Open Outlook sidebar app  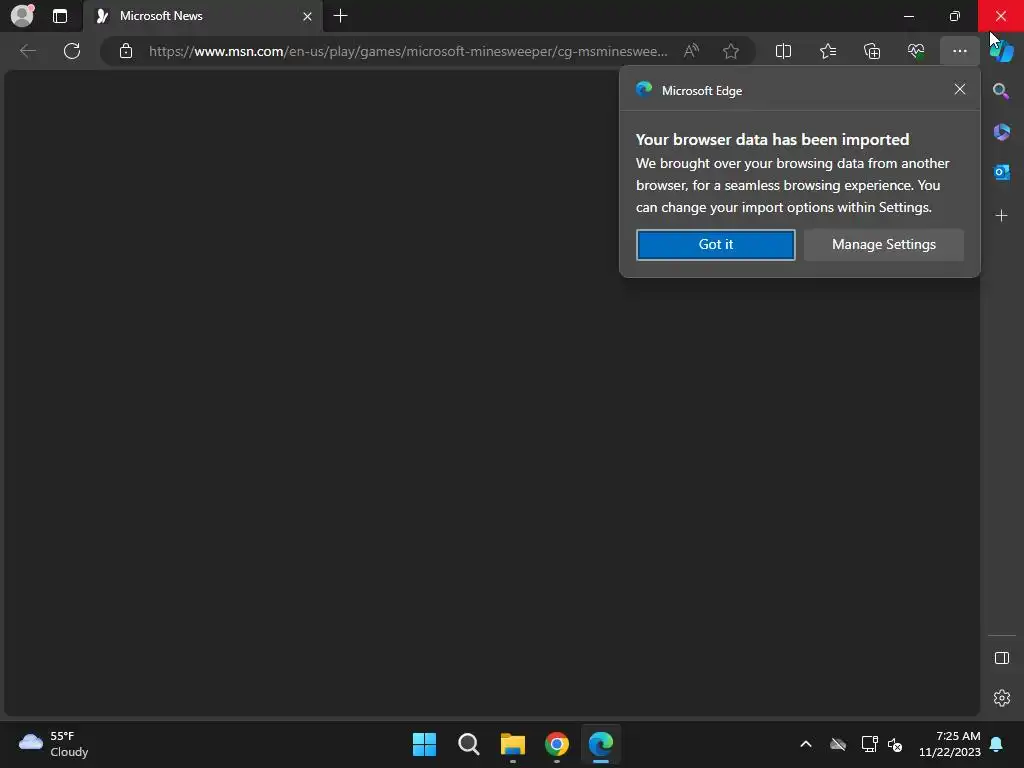[x=1001, y=172]
